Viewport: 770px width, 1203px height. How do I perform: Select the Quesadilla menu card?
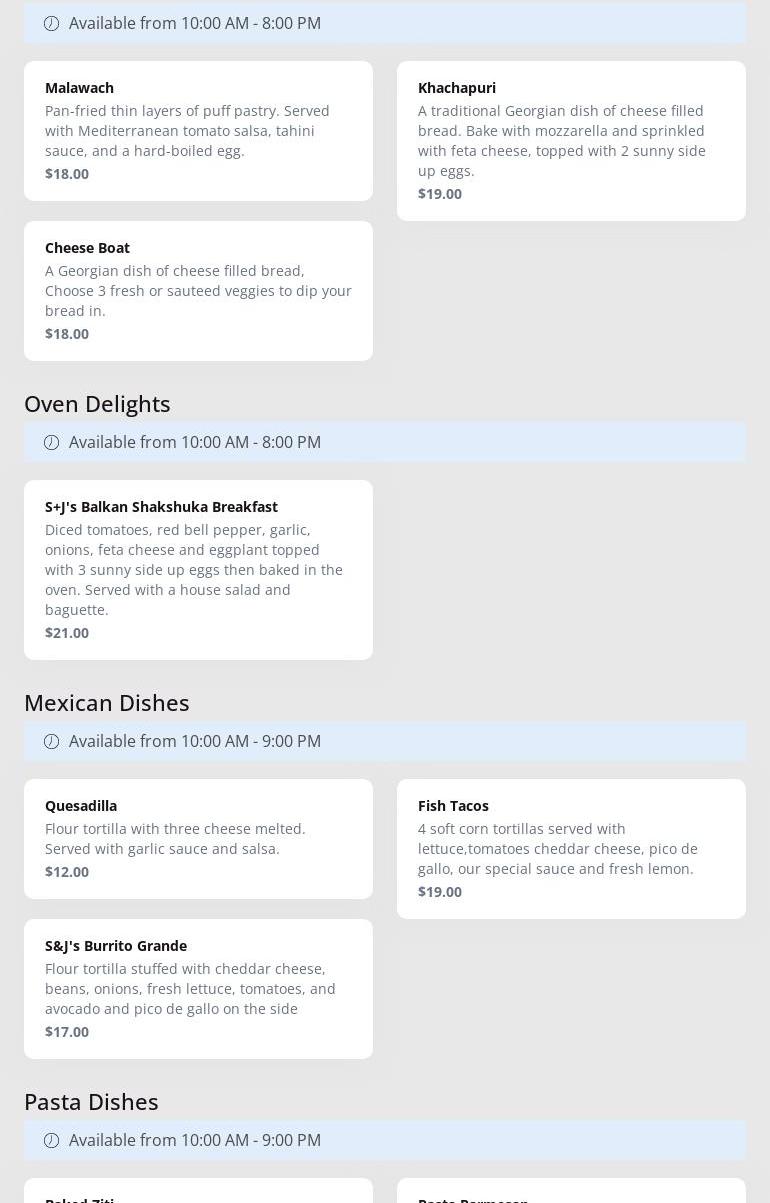pos(198,839)
